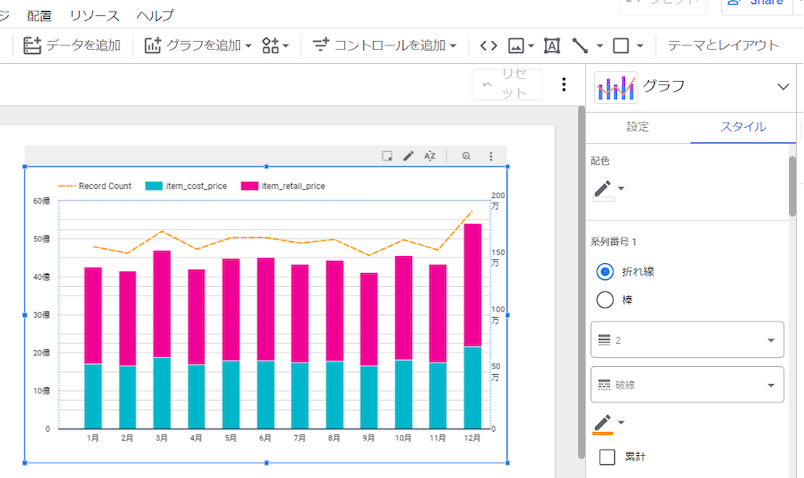Switch to the 設定 tab
Screen dimensions: 804x478
(638, 127)
